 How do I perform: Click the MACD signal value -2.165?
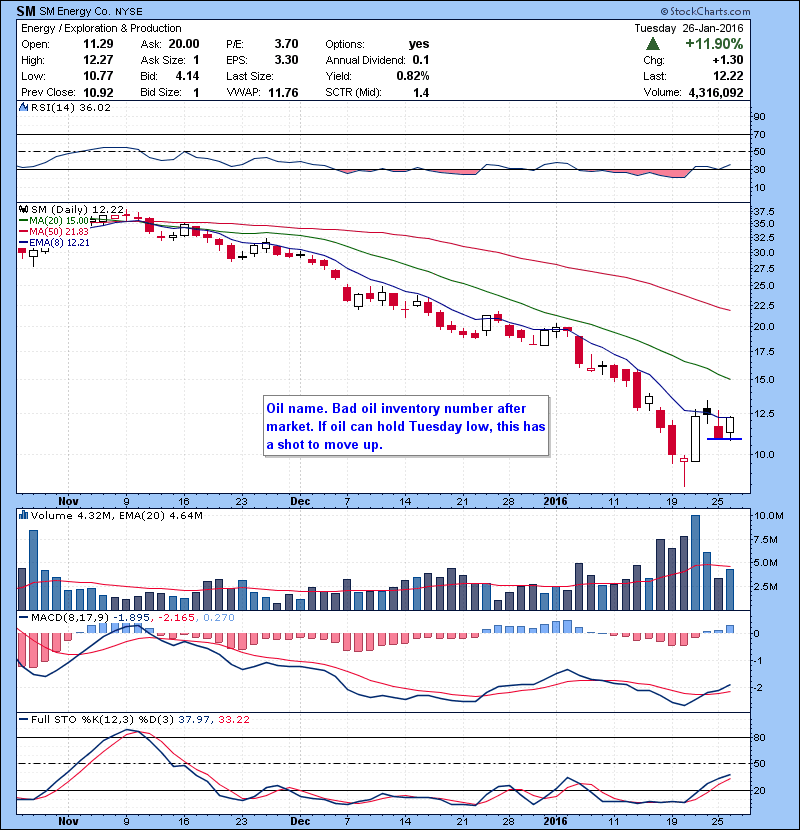176,617
